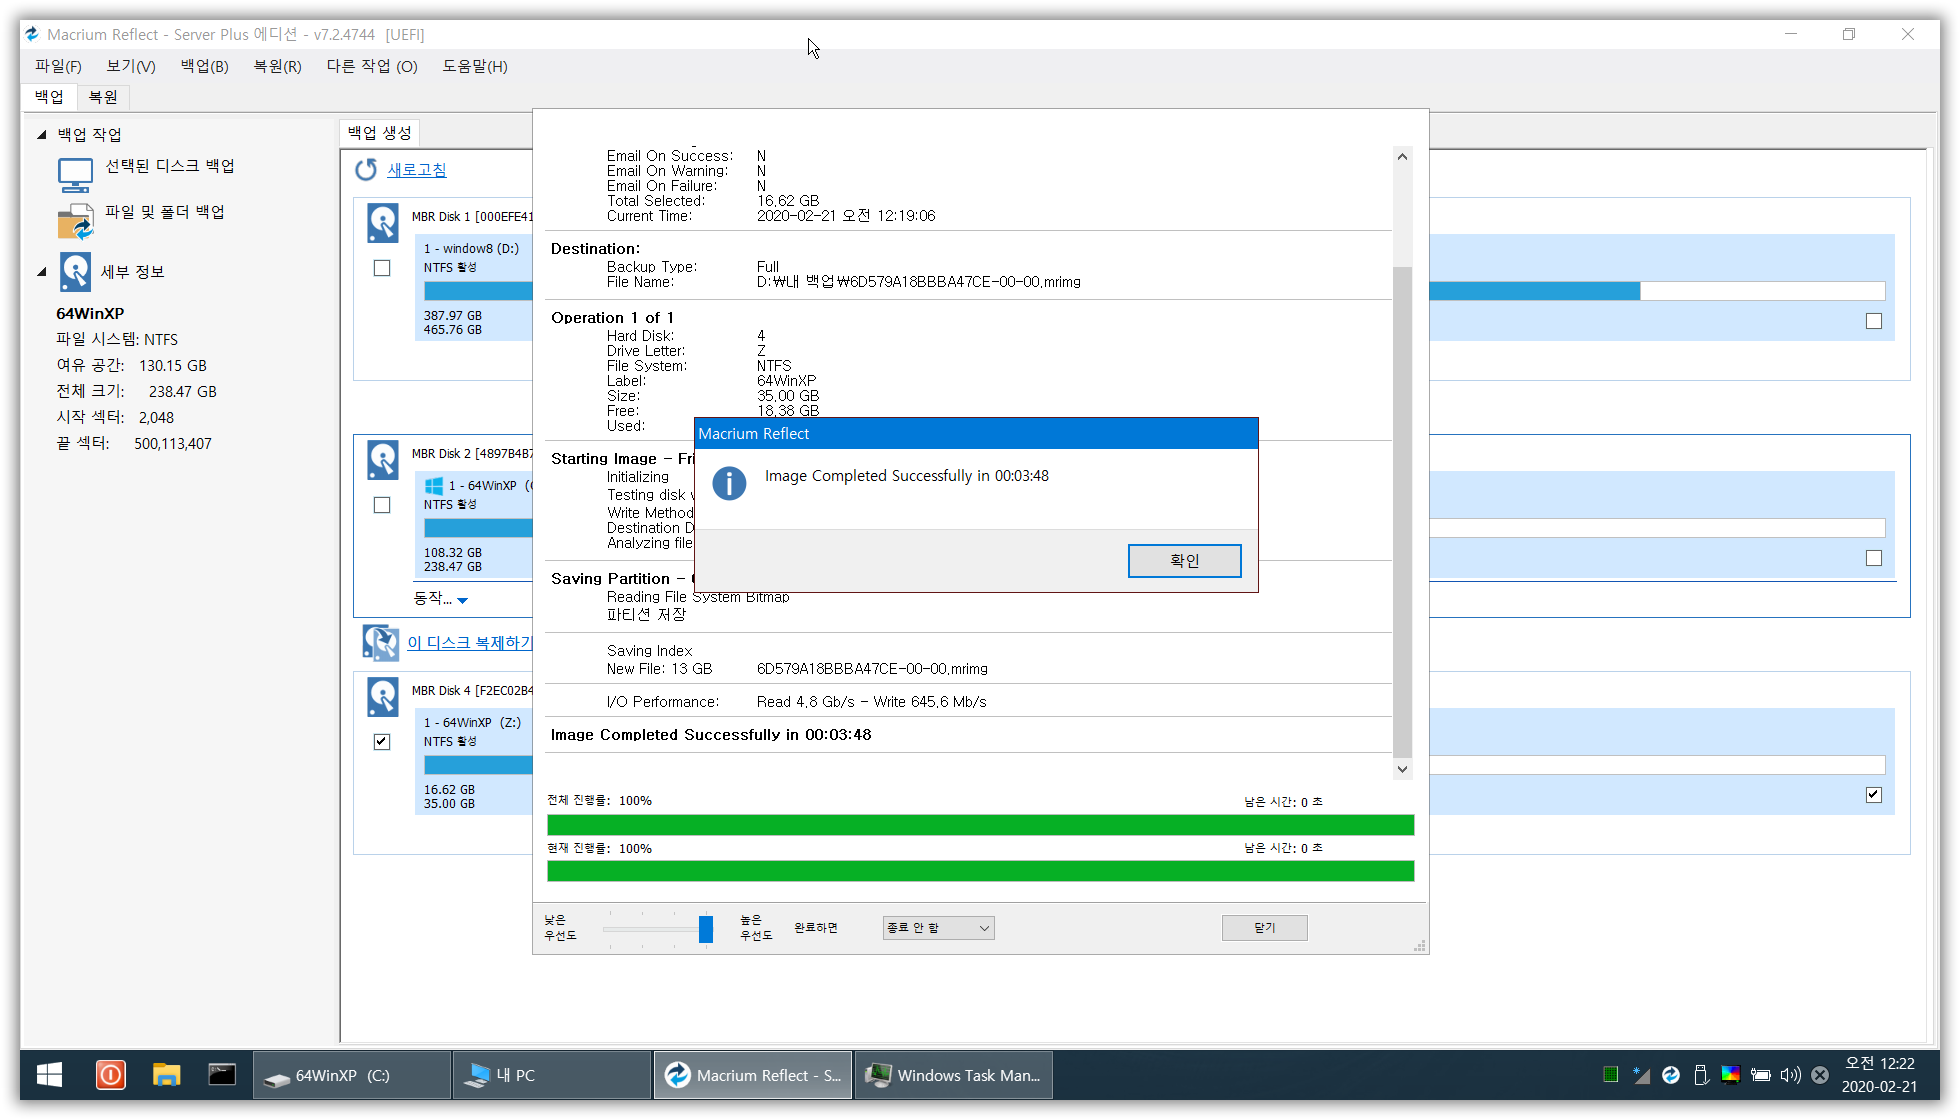1960x1120 pixels.
Task: Click the current progress bar
Action: click(x=980, y=871)
